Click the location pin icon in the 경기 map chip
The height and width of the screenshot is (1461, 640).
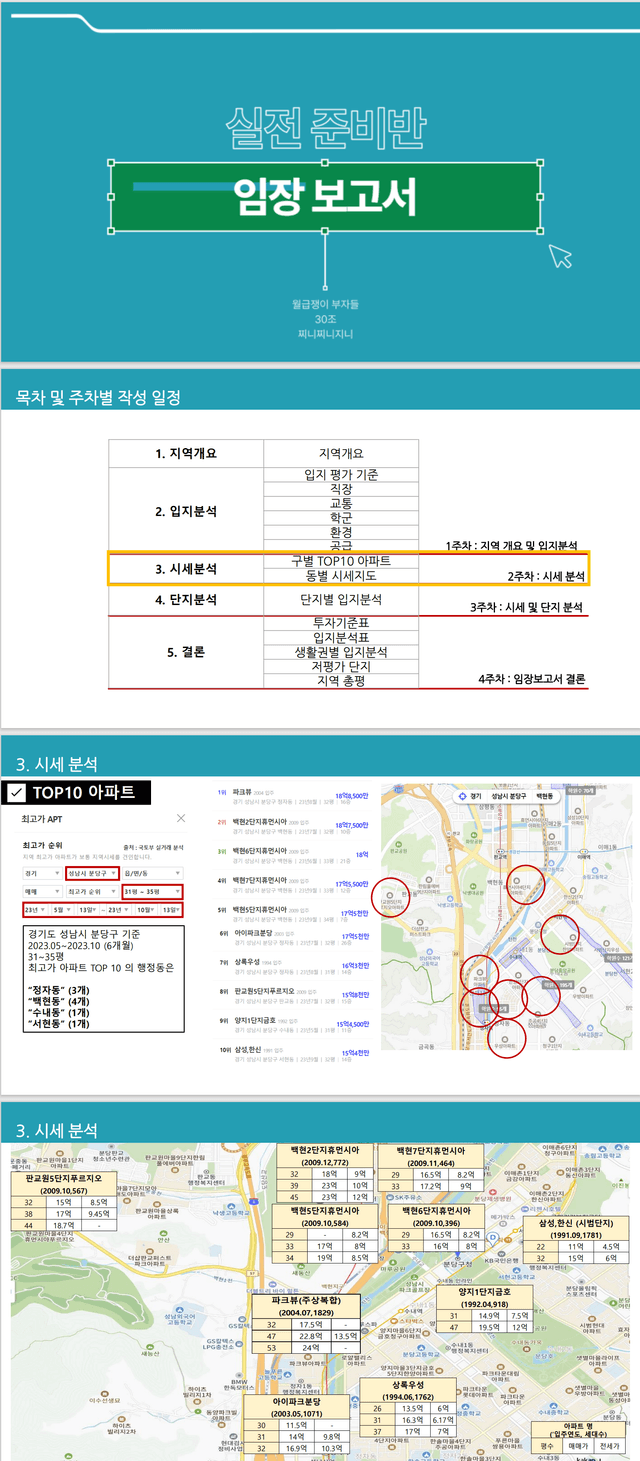pyautogui.click(x=463, y=796)
